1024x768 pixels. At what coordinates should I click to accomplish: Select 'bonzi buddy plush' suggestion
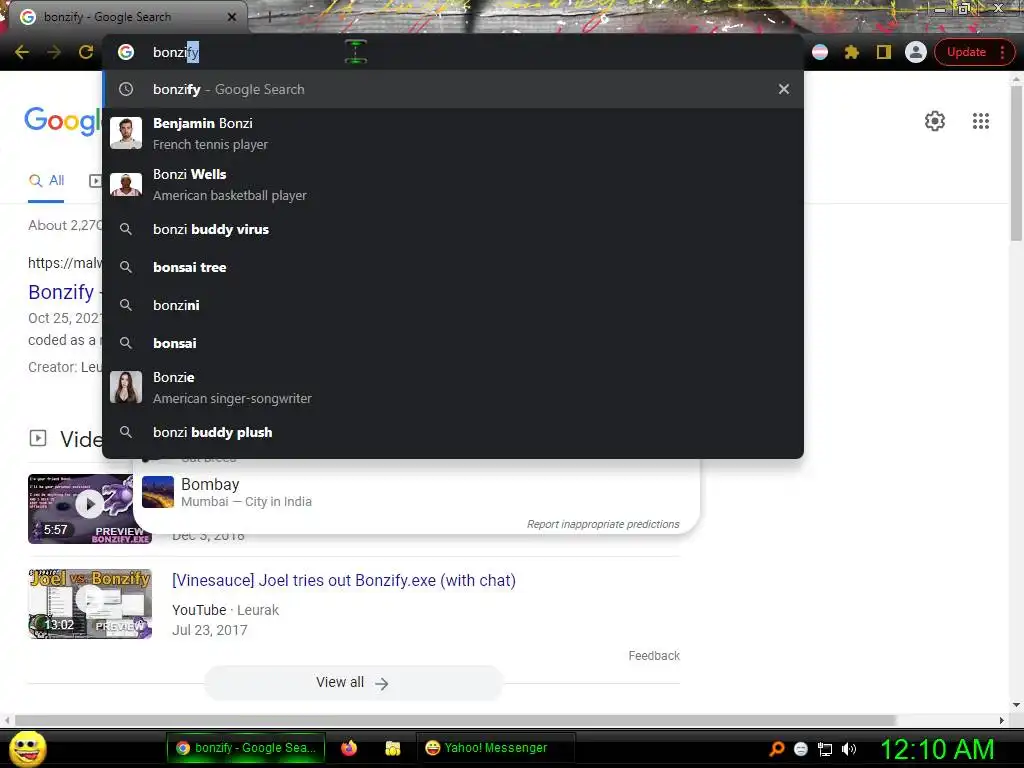pyautogui.click(x=453, y=432)
